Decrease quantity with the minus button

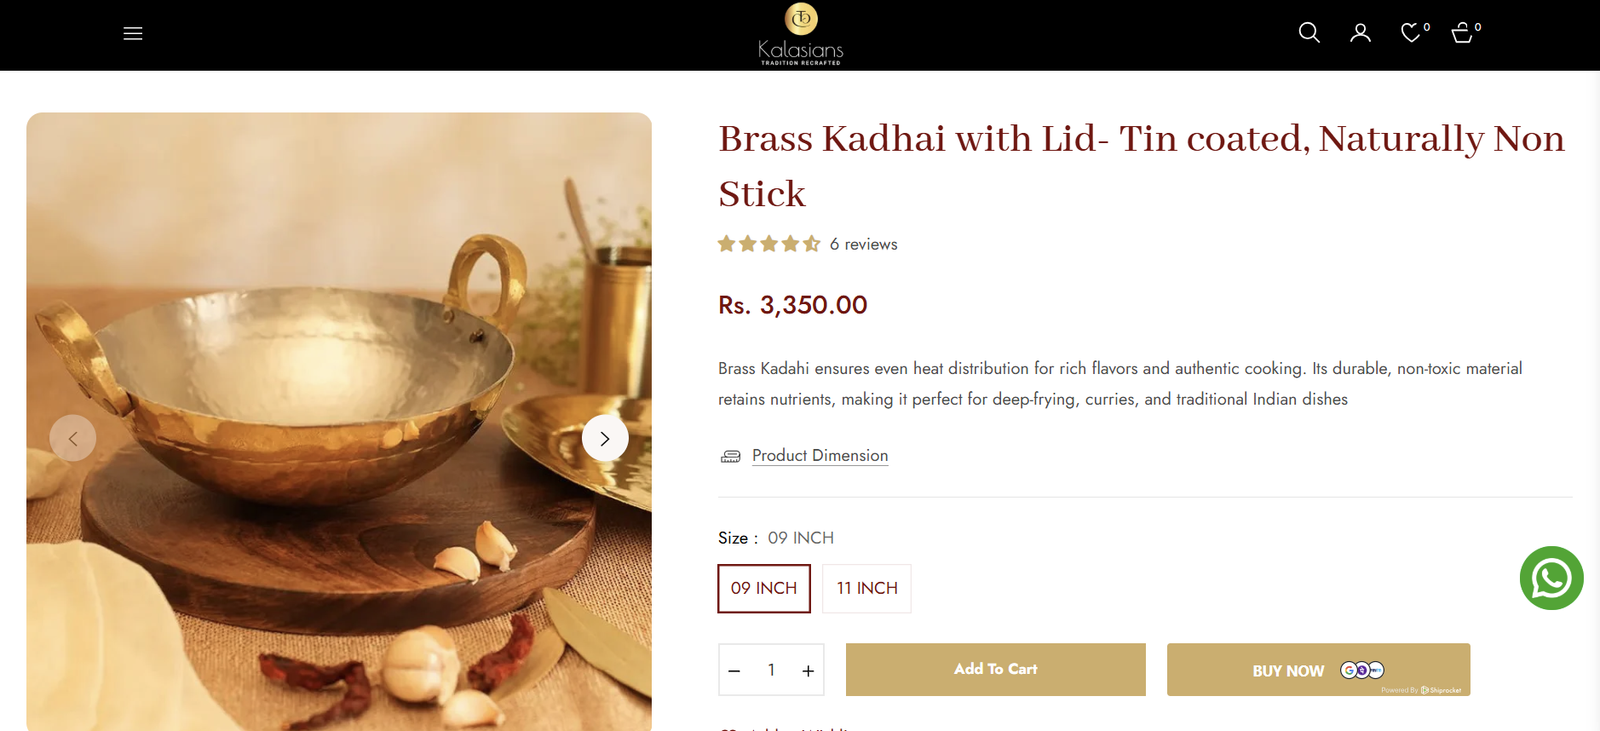click(734, 671)
